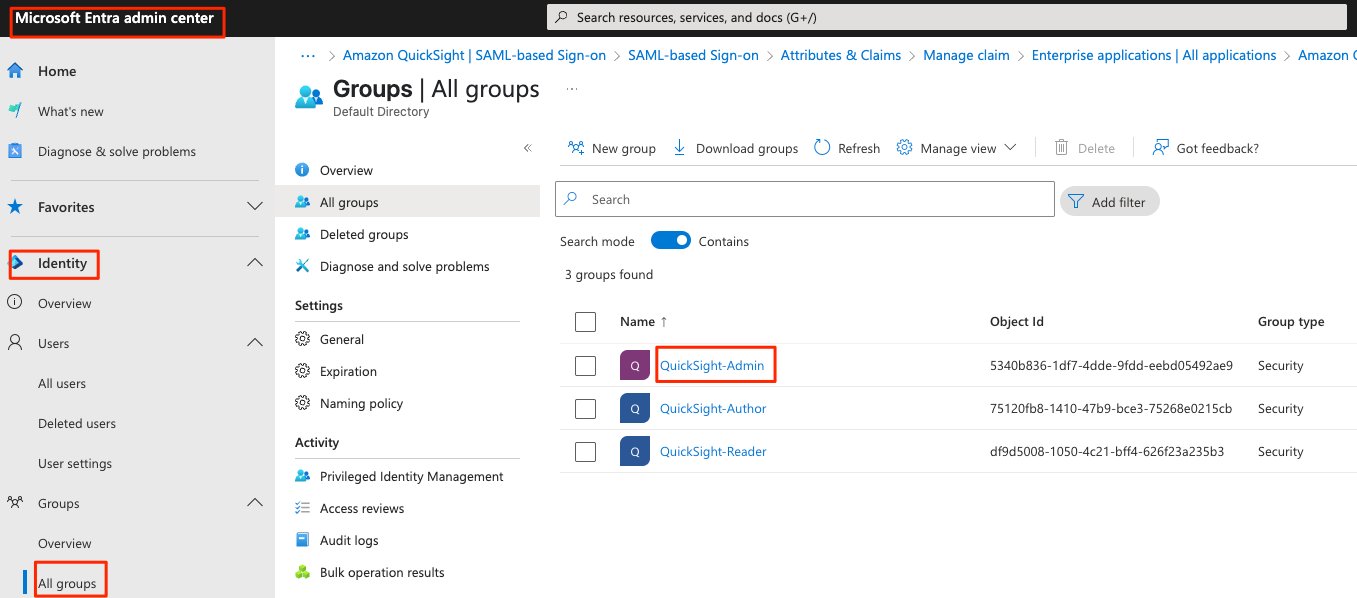1357x598 pixels.
Task: Collapse the Groups section chevron
Action: (x=255, y=502)
